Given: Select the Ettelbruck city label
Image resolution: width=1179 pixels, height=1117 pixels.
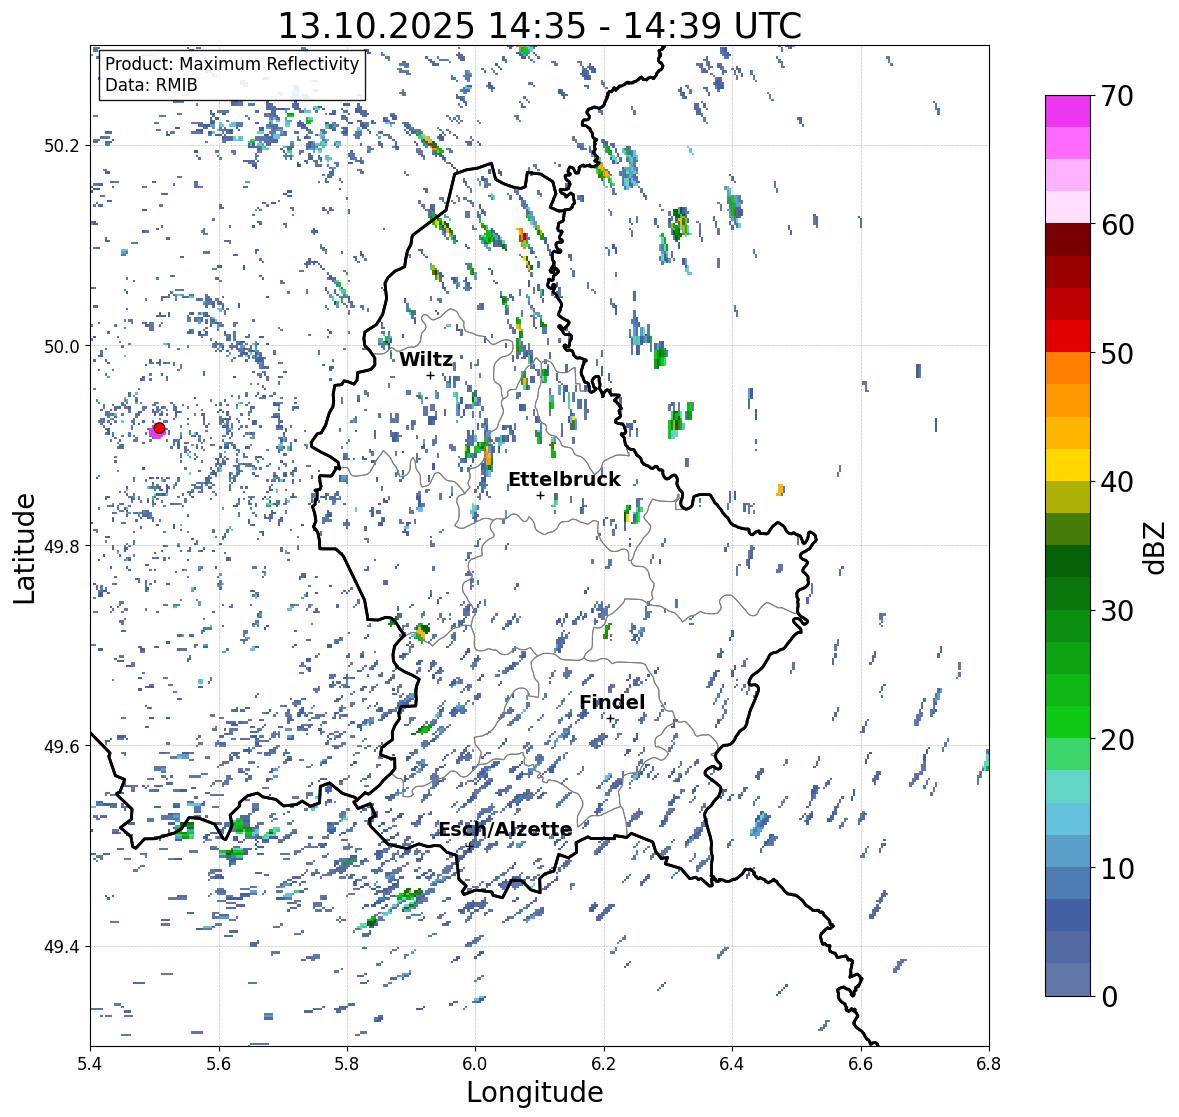Looking at the screenshot, I should [565, 480].
